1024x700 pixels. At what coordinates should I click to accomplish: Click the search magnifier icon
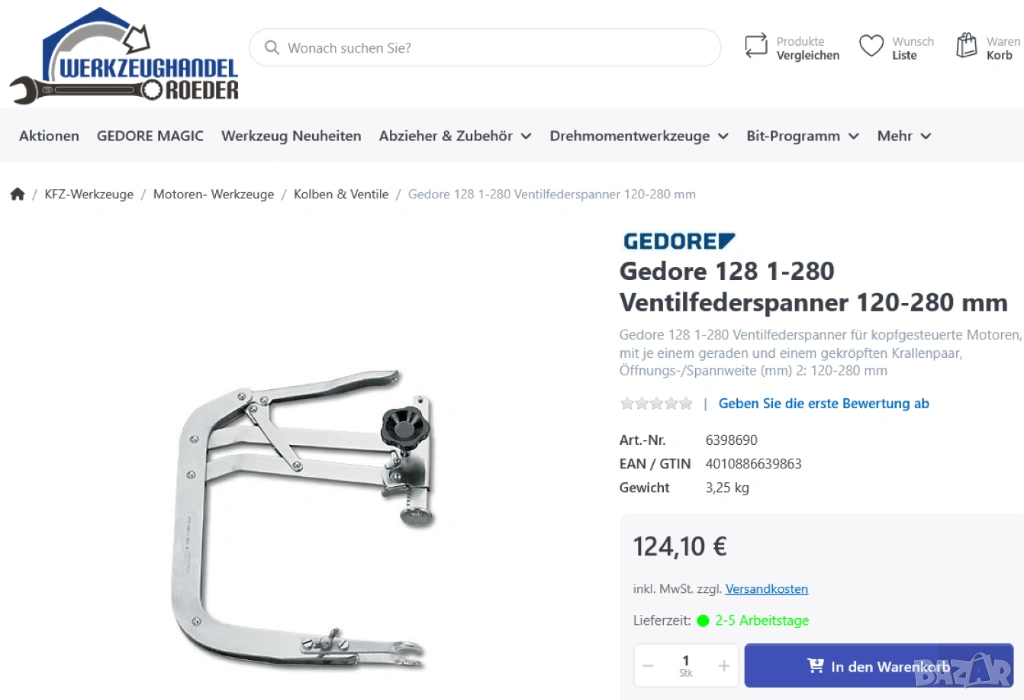[x=272, y=48]
